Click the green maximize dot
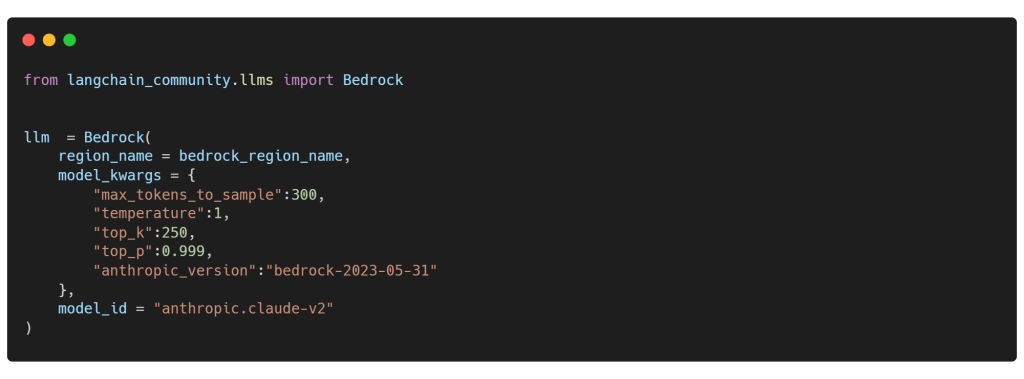 coord(69,40)
